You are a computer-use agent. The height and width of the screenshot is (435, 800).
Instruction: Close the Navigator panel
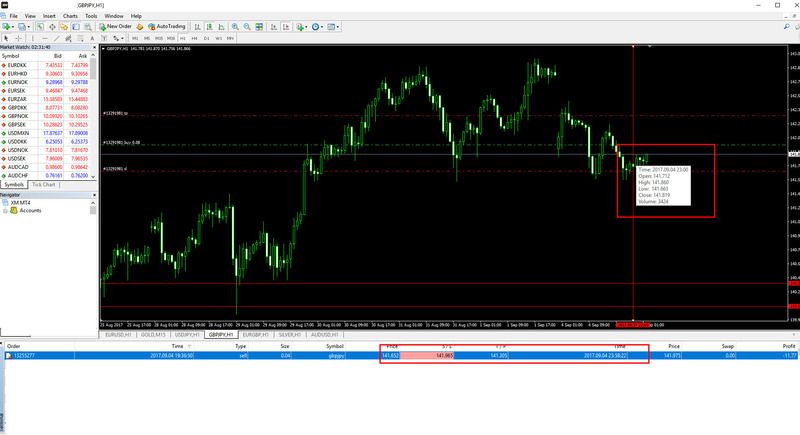point(94,195)
